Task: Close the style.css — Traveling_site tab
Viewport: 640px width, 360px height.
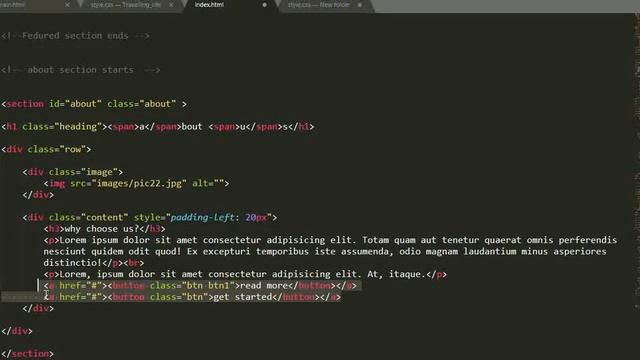Action: pos(171,5)
